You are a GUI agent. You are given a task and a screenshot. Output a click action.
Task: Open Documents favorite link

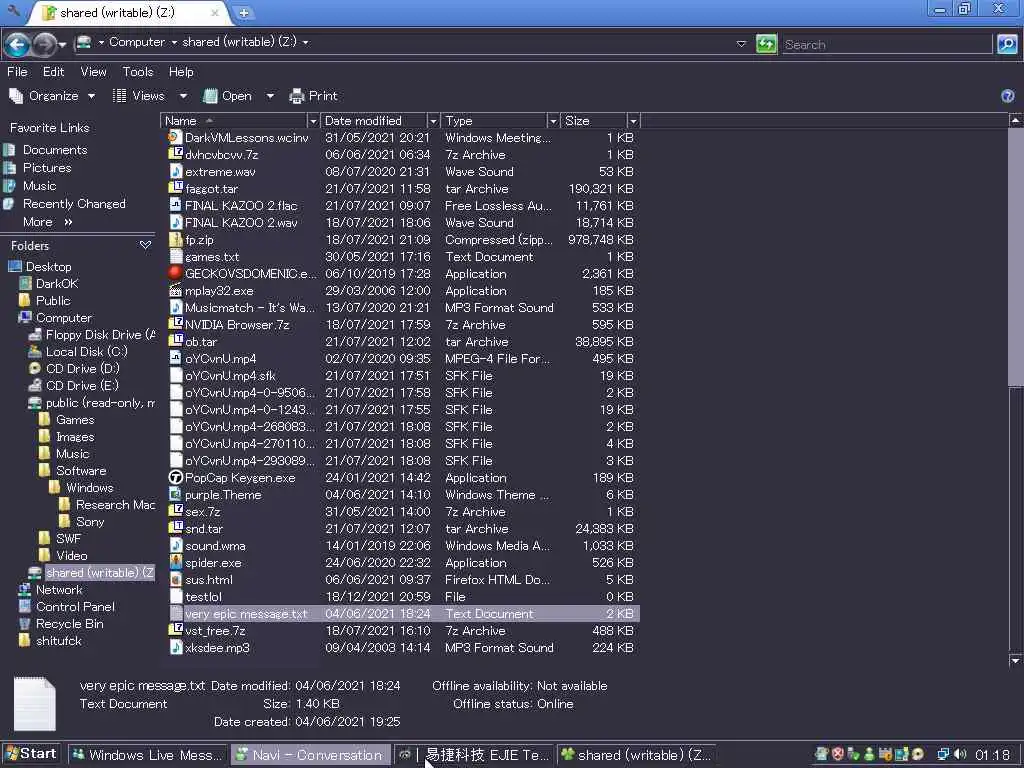click(55, 150)
